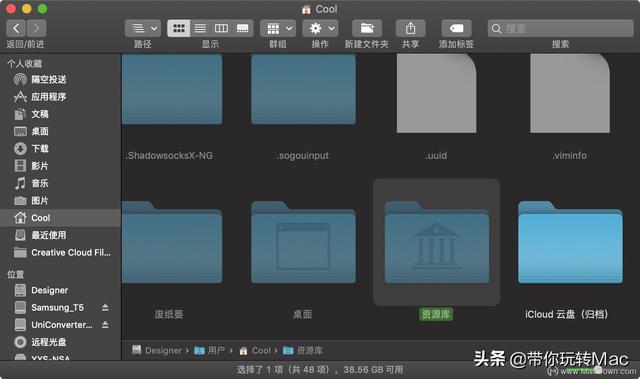Select the Desktop (桌面) folder icon
This screenshot has width=640, height=379.
303,242
